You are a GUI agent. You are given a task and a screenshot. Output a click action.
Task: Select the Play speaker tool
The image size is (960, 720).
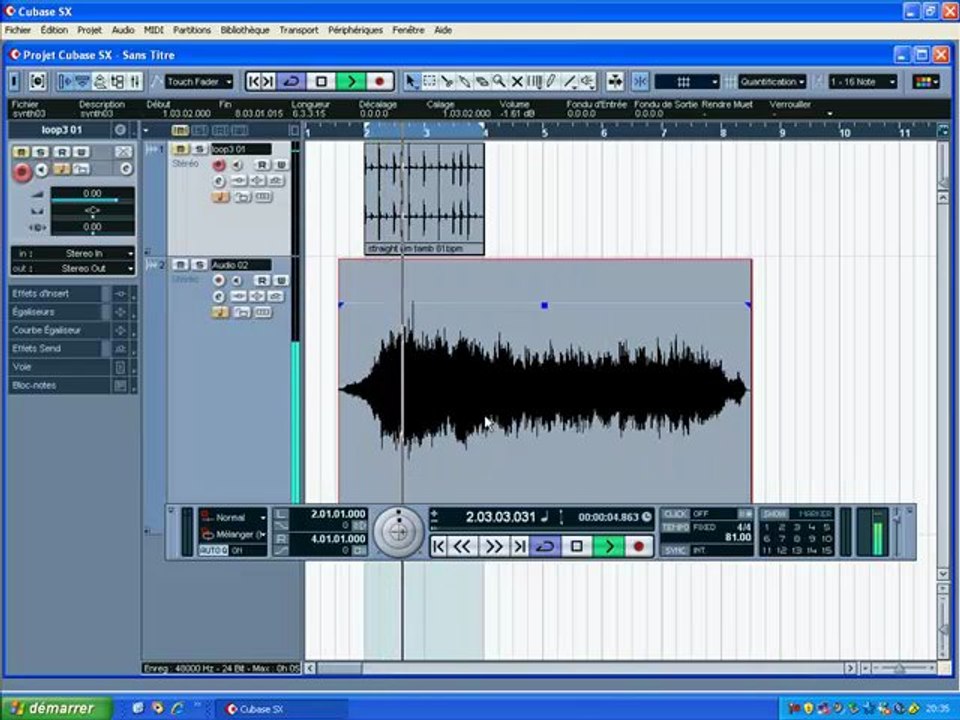pyautogui.click(x=587, y=81)
